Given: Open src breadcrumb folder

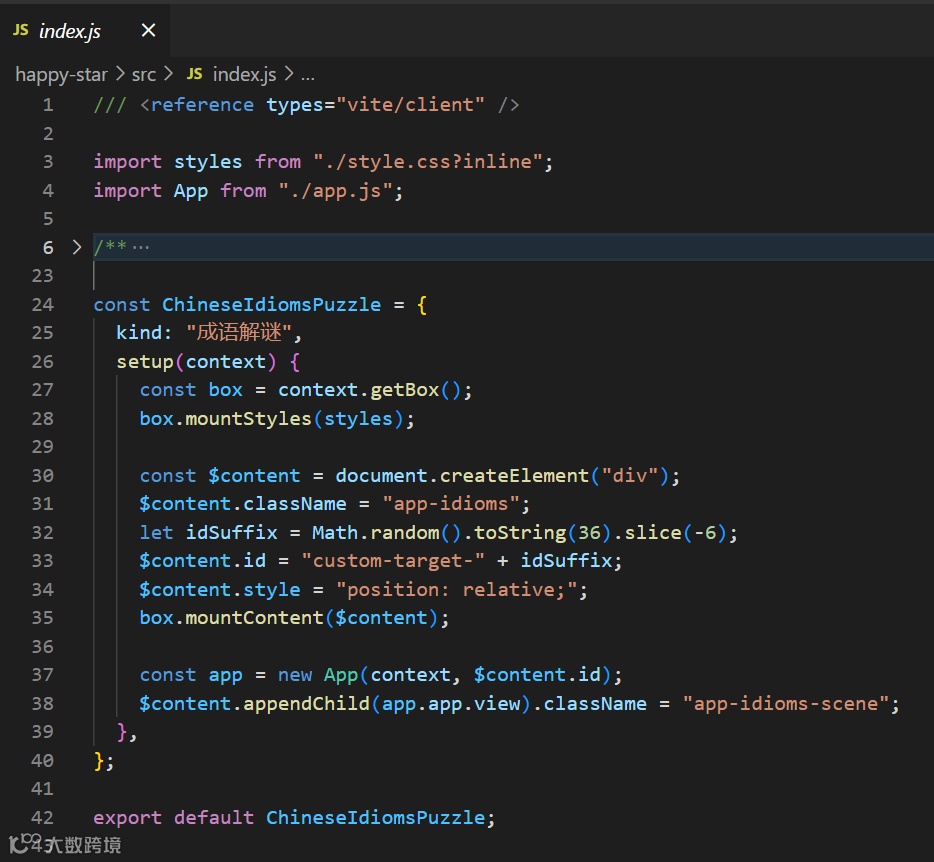Looking at the screenshot, I should (144, 74).
